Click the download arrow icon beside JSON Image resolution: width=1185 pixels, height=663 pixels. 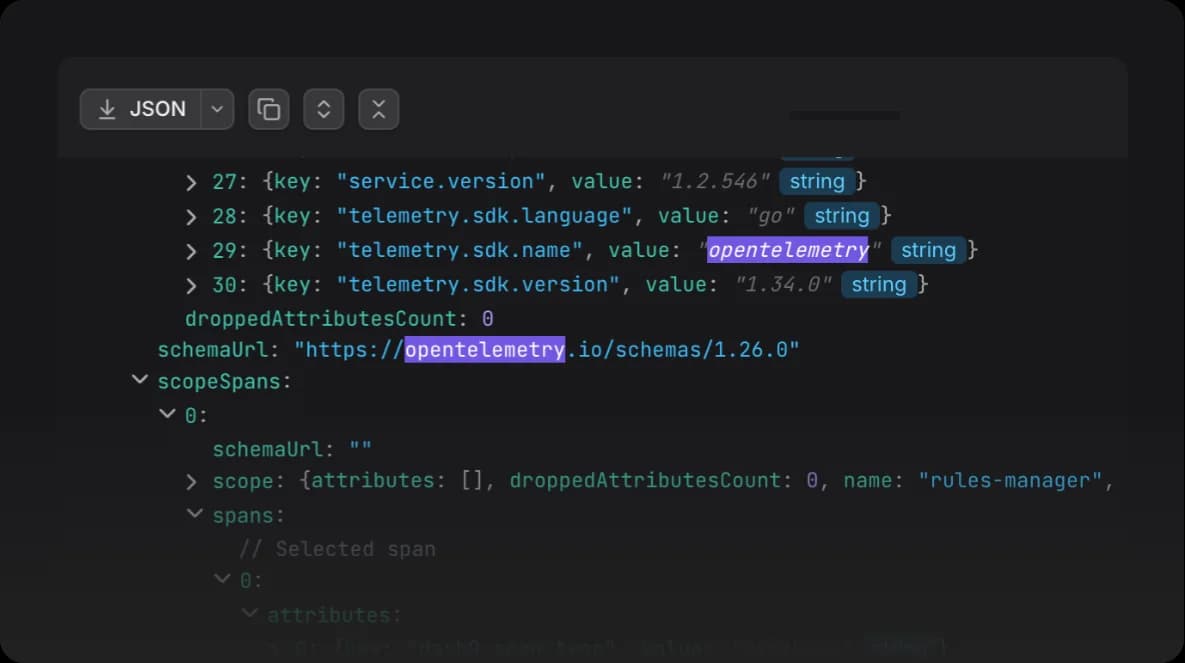[x=107, y=110]
